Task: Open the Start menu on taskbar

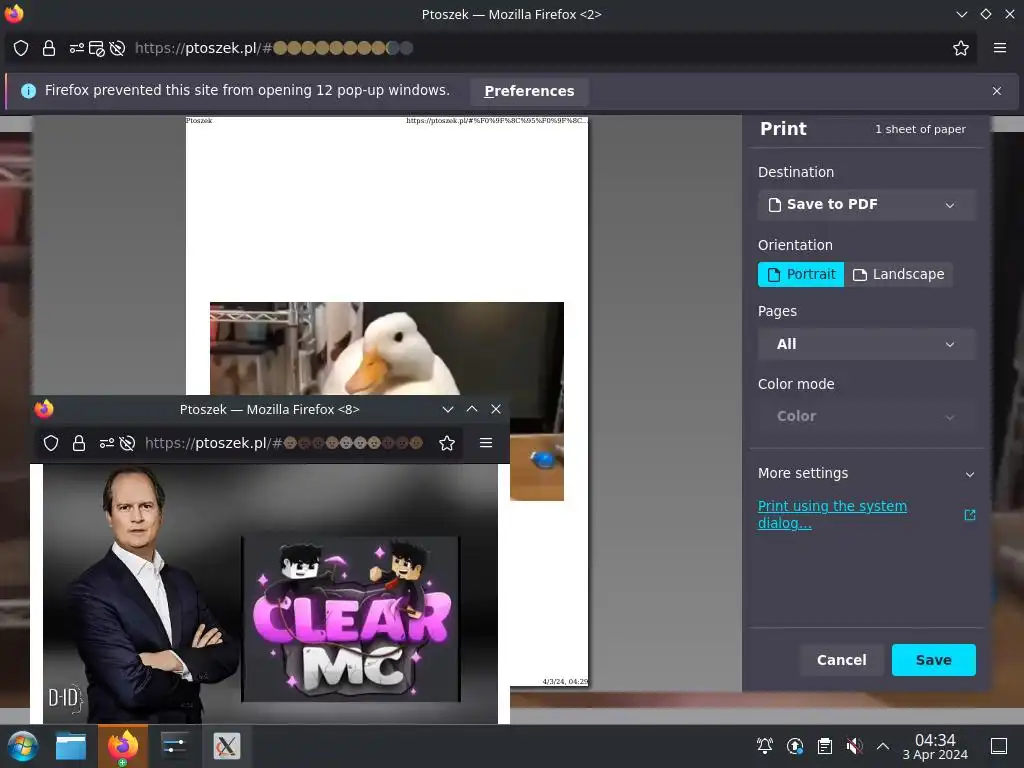Action: coord(22,746)
